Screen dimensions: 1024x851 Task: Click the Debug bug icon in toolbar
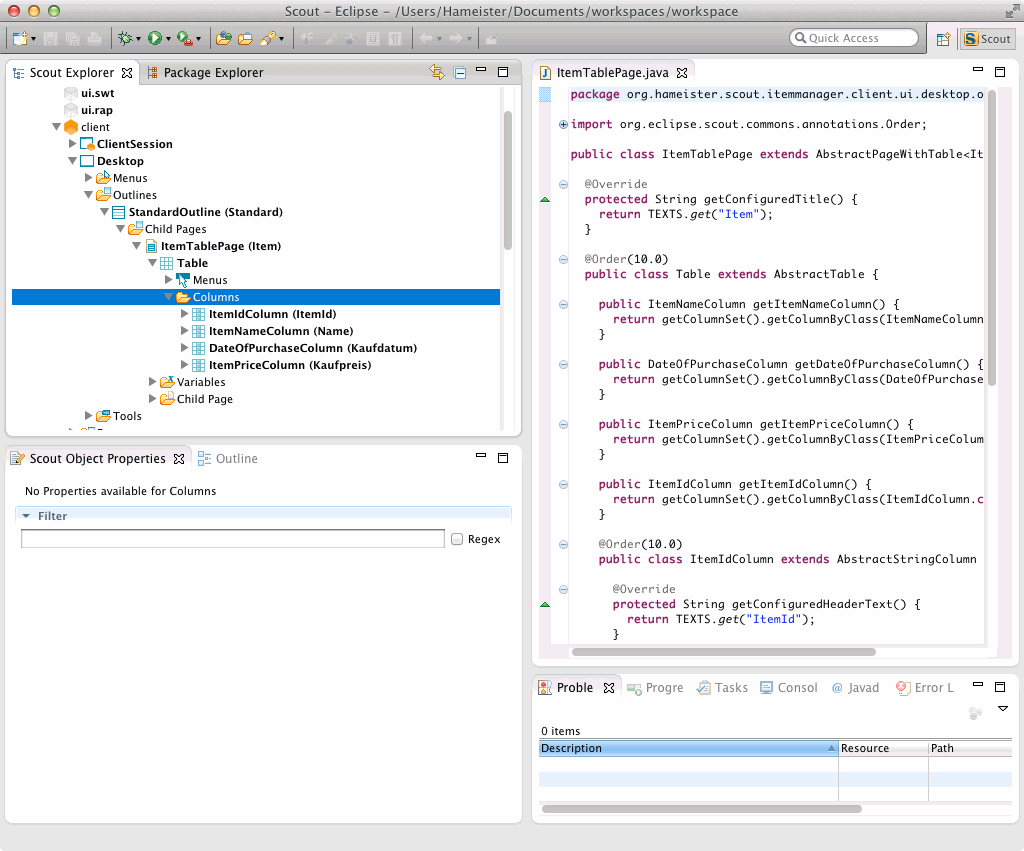tap(125, 39)
